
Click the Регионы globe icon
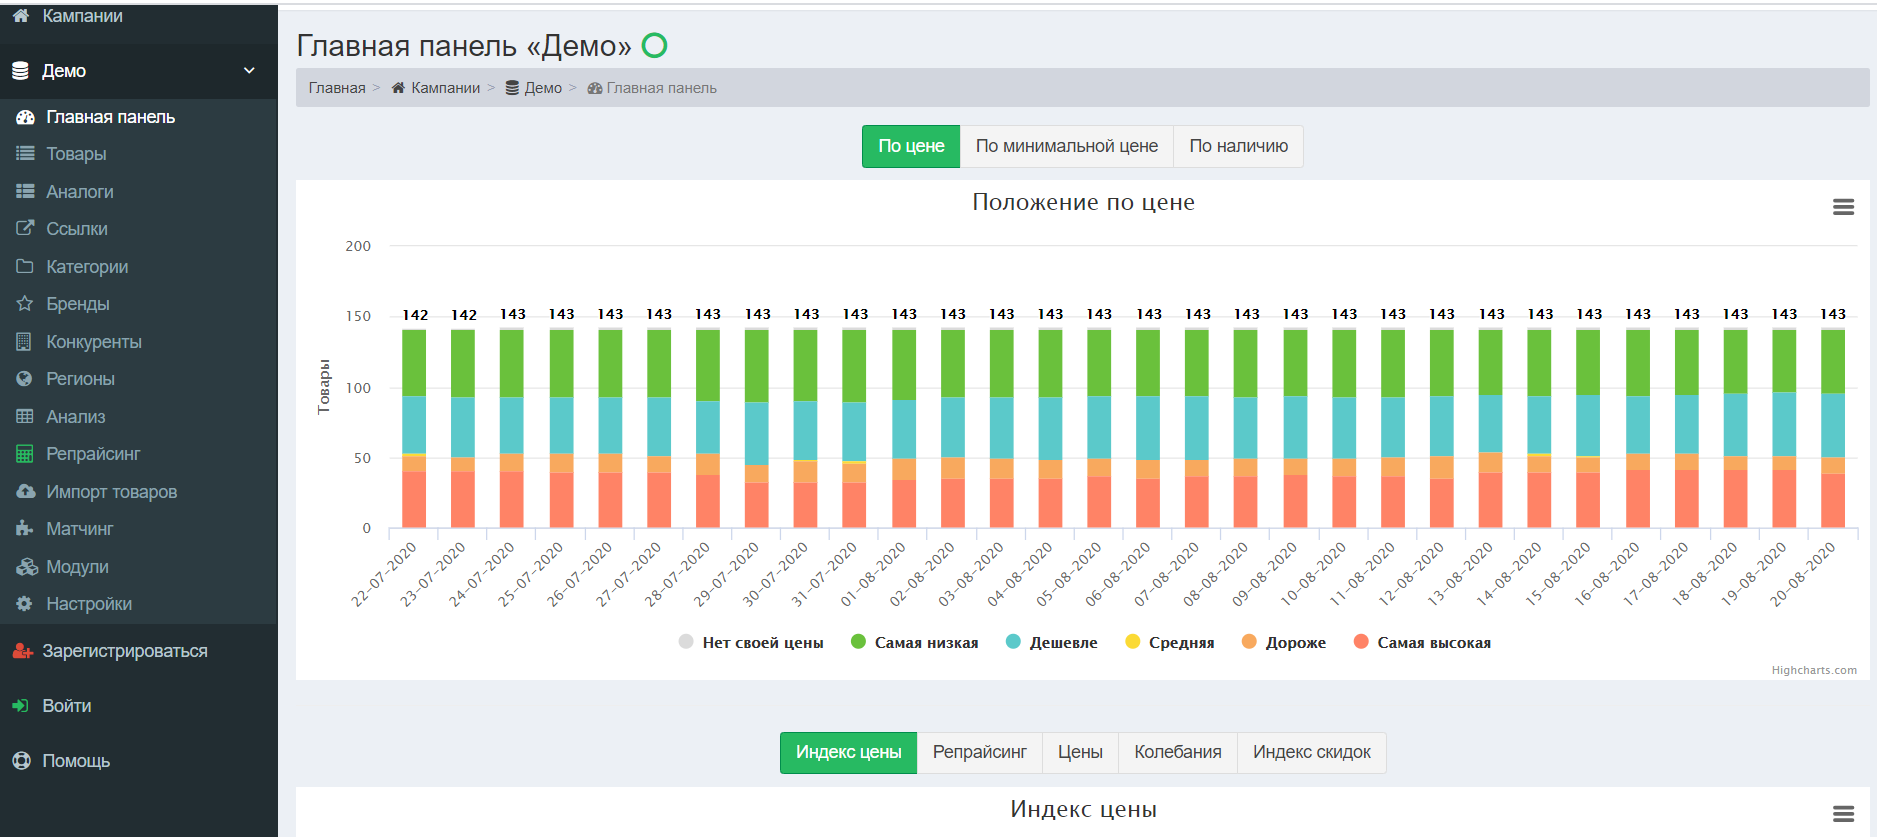pyautogui.click(x=25, y=379)
